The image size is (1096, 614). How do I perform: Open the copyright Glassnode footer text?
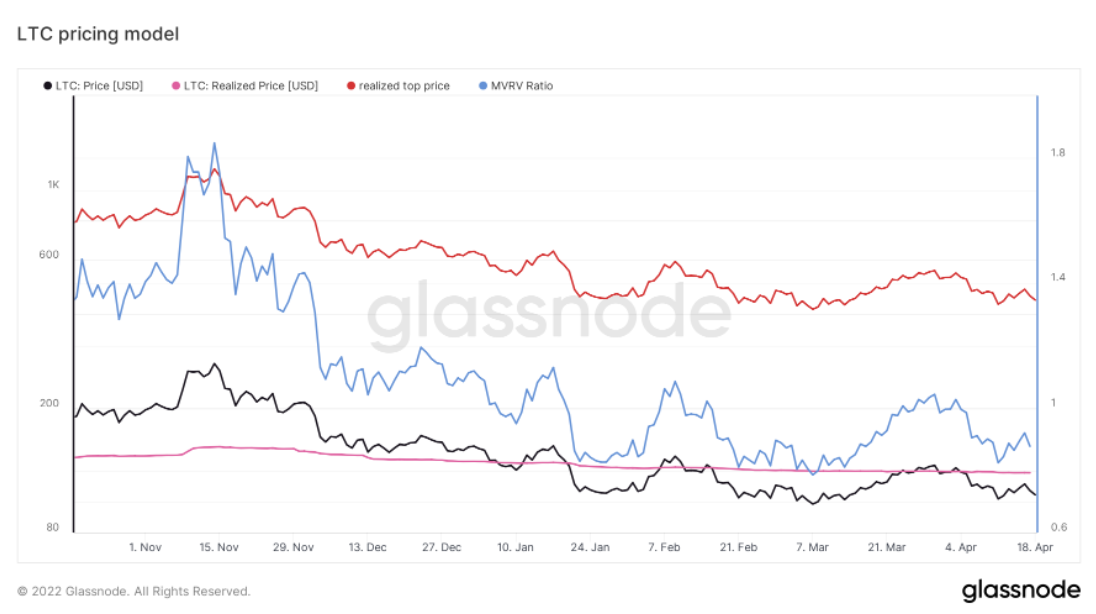[134, 591]
